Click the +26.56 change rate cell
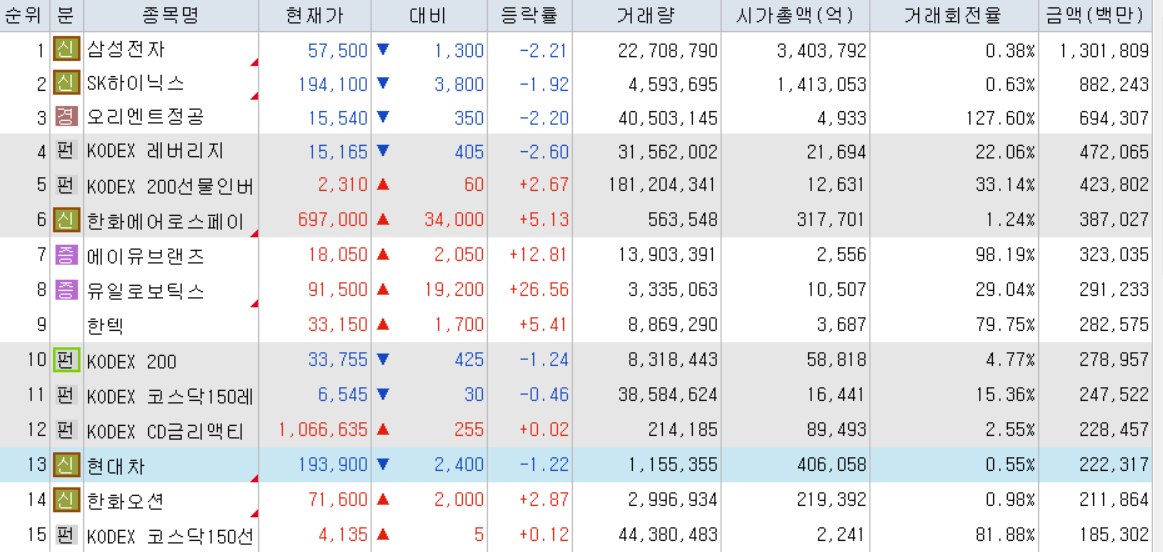The height and width of the screenshot is (552, 1163). coord(539,289)
